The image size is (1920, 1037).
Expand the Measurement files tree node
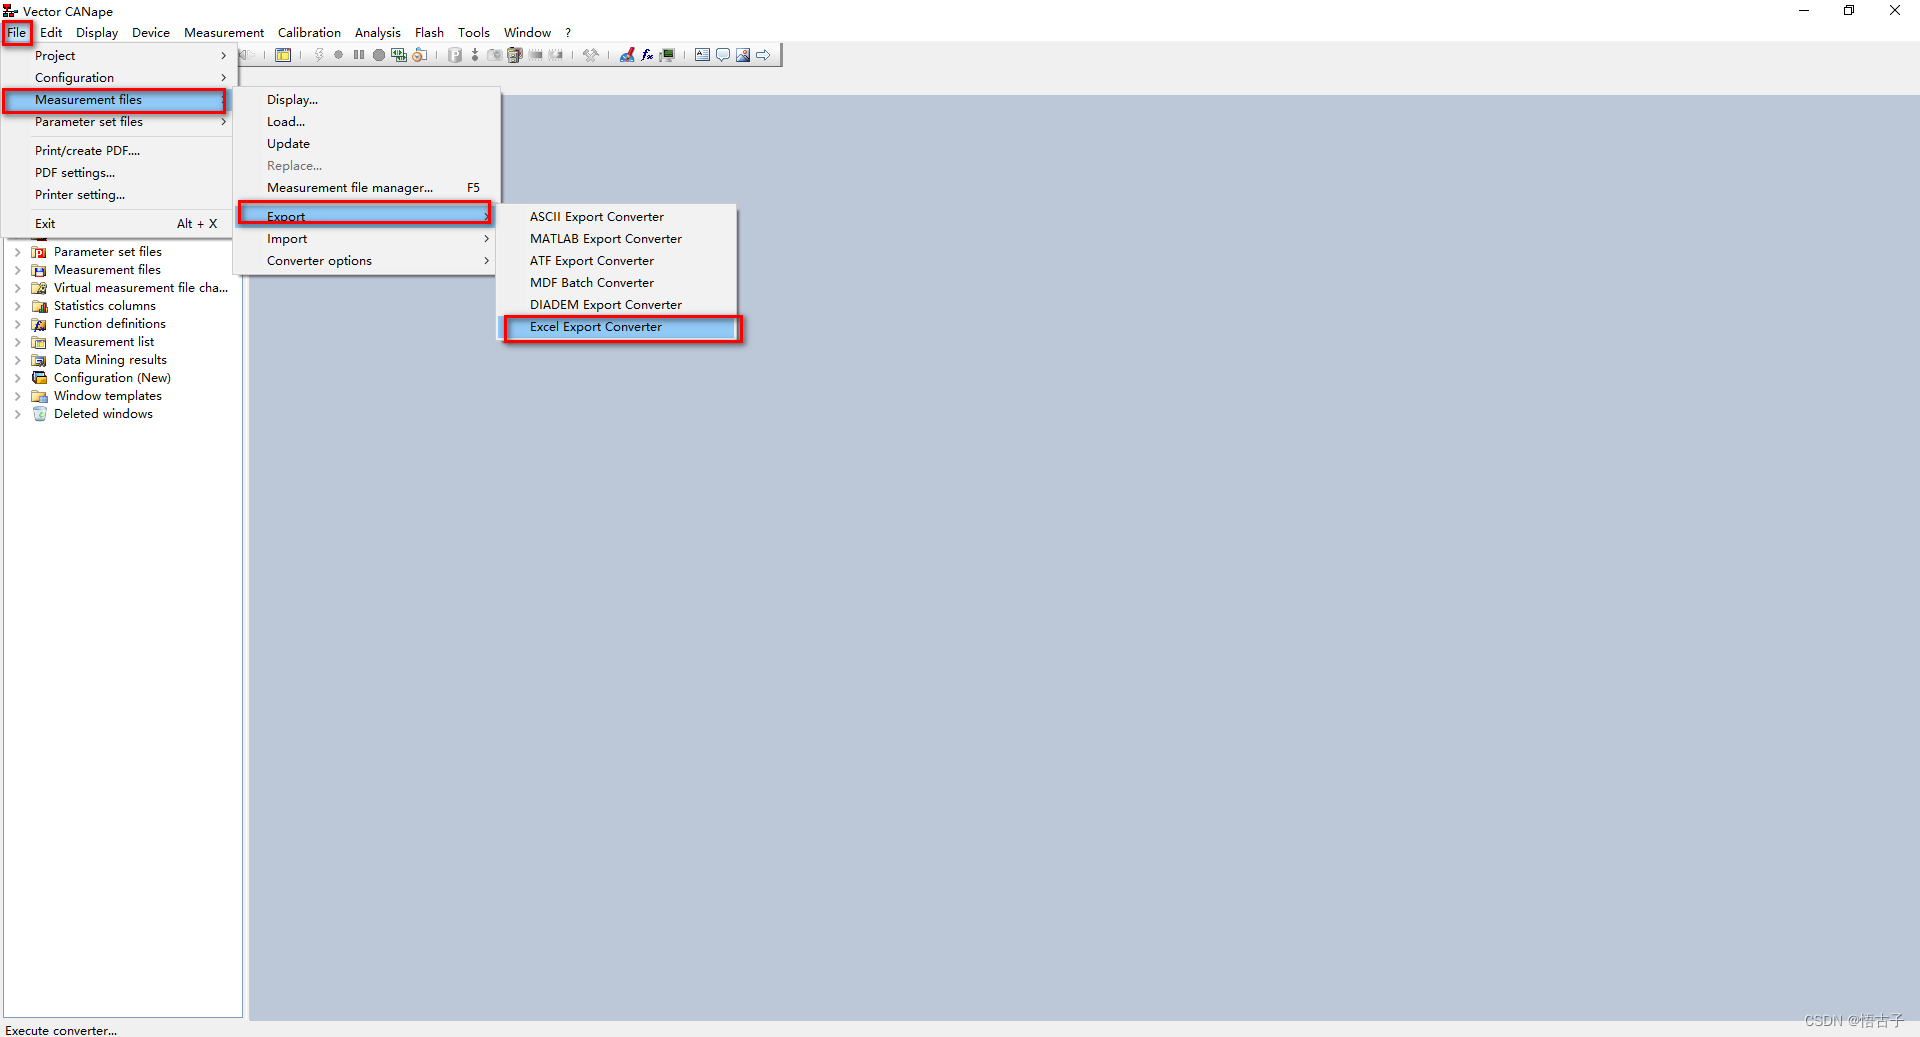[18, 270]
